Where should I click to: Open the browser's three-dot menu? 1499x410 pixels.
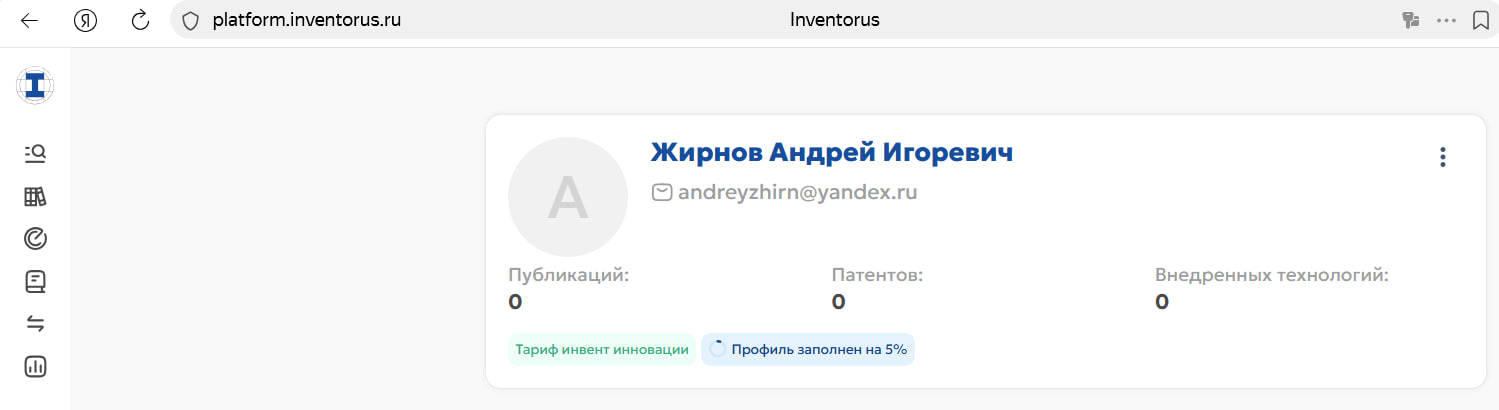pyautogui.click(x=1446, y=20)
